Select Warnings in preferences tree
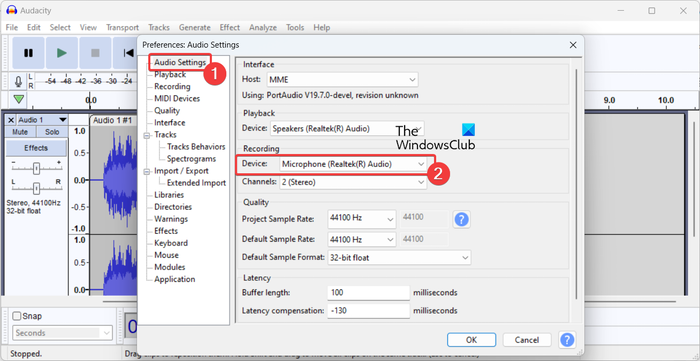The image size is (700, 361). 171,219
